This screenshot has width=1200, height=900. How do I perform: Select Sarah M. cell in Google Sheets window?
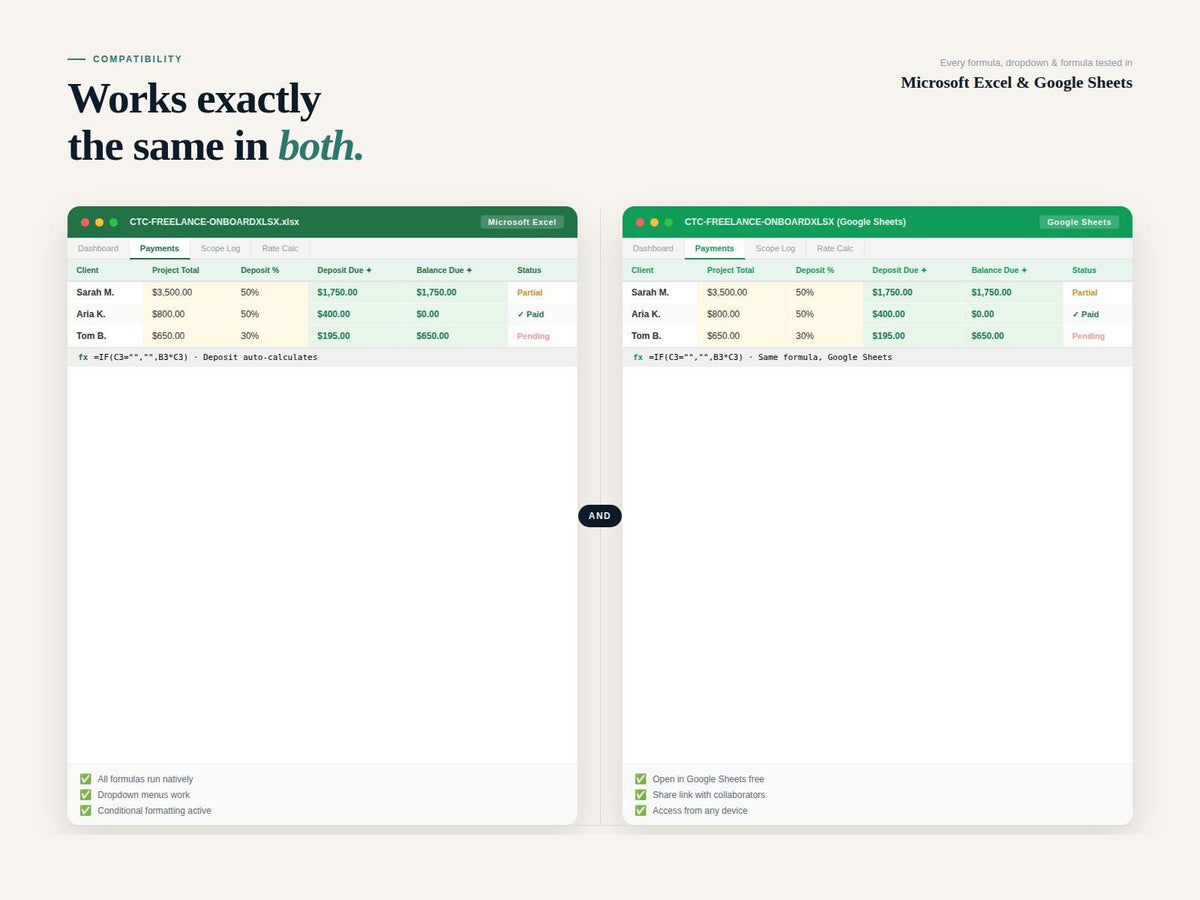pos(661,293)
